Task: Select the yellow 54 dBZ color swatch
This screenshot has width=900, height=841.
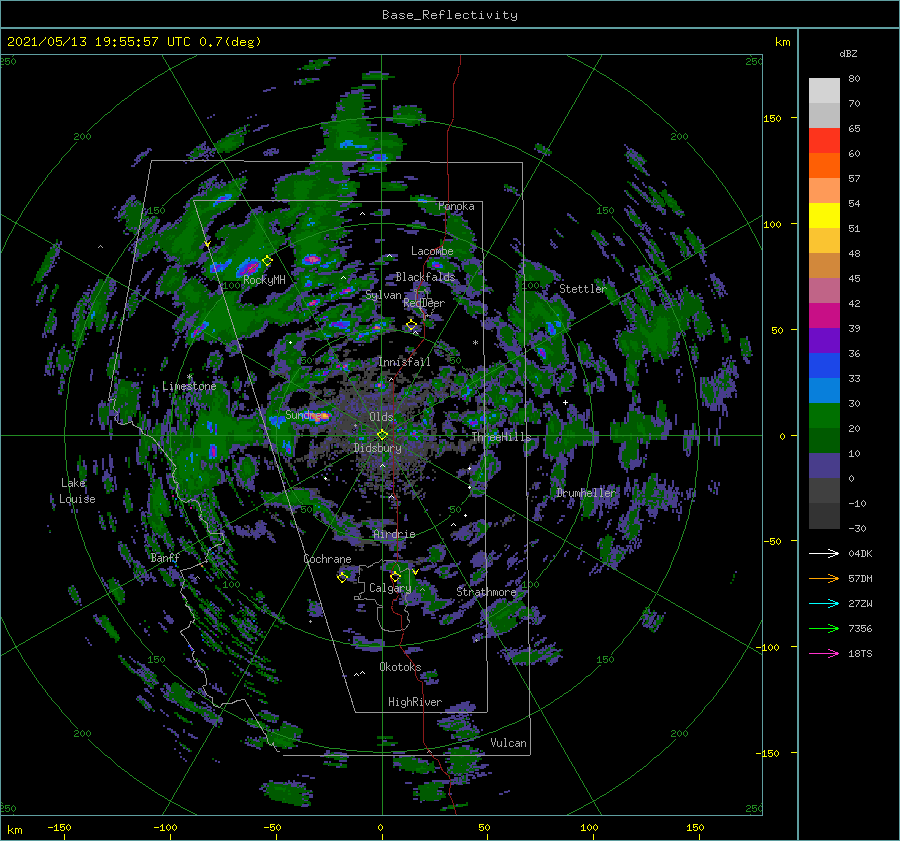Action: [x=824, y=216]
